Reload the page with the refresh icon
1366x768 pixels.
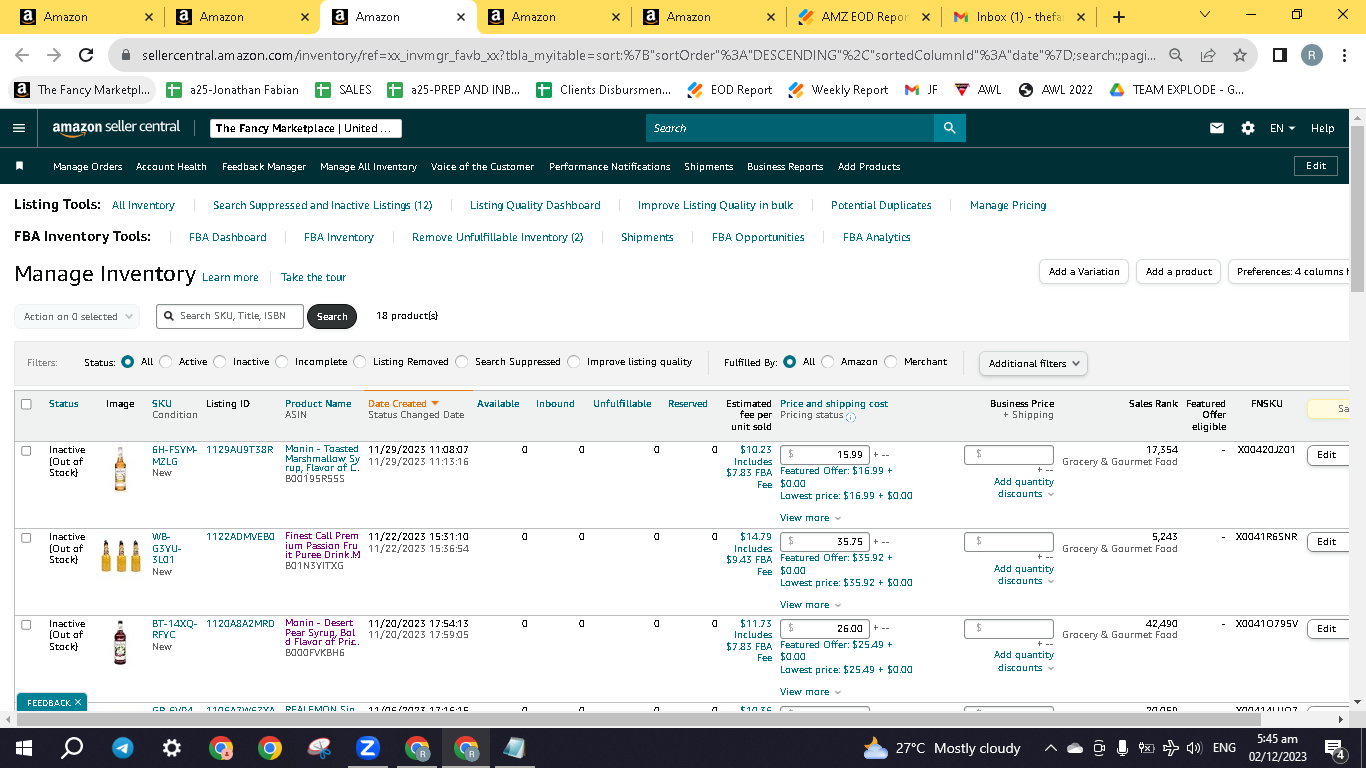pos(86,56)
